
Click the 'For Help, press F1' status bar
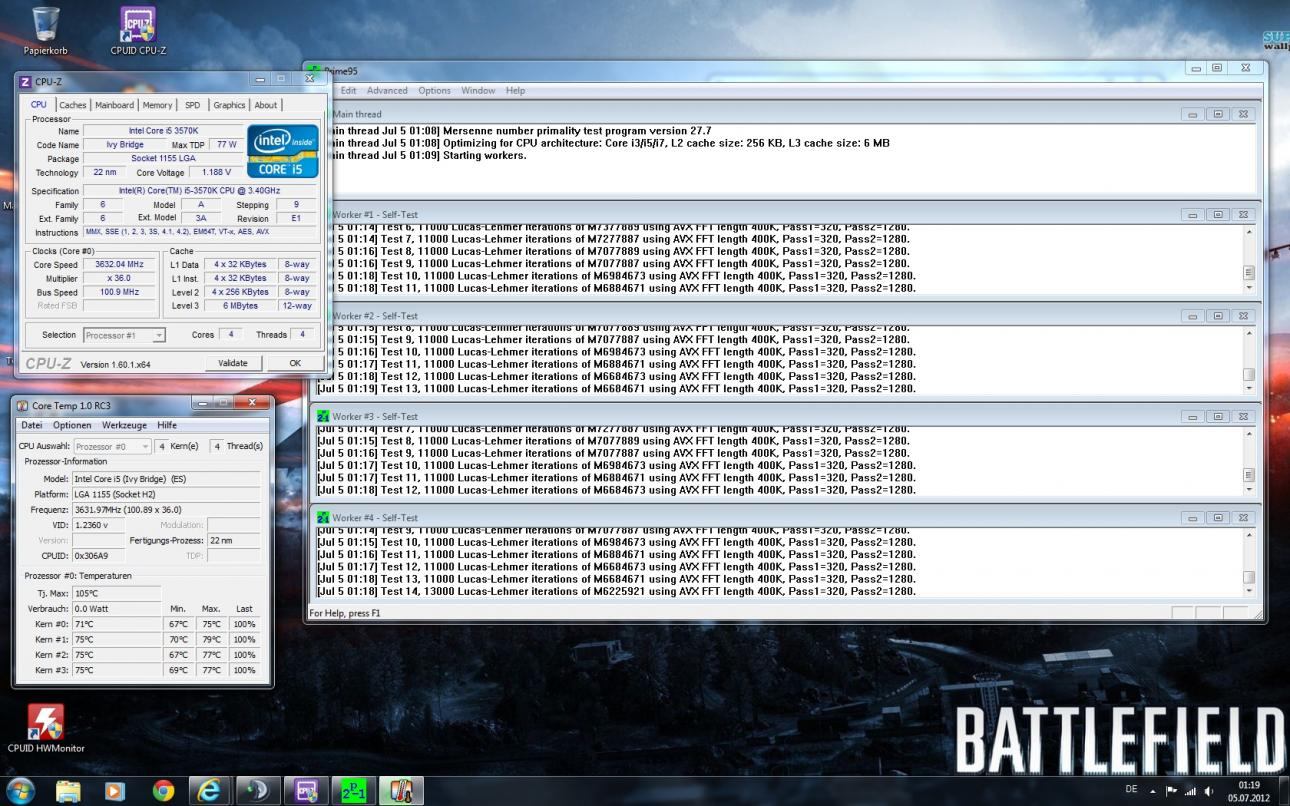pyautogui.click(x=345, y=613)
